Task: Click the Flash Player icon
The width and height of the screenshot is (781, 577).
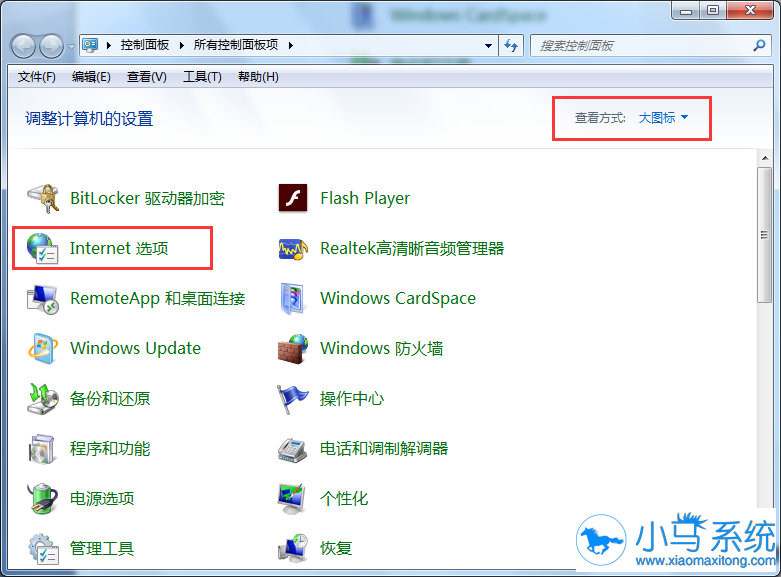Action: (x=293, y=198)
